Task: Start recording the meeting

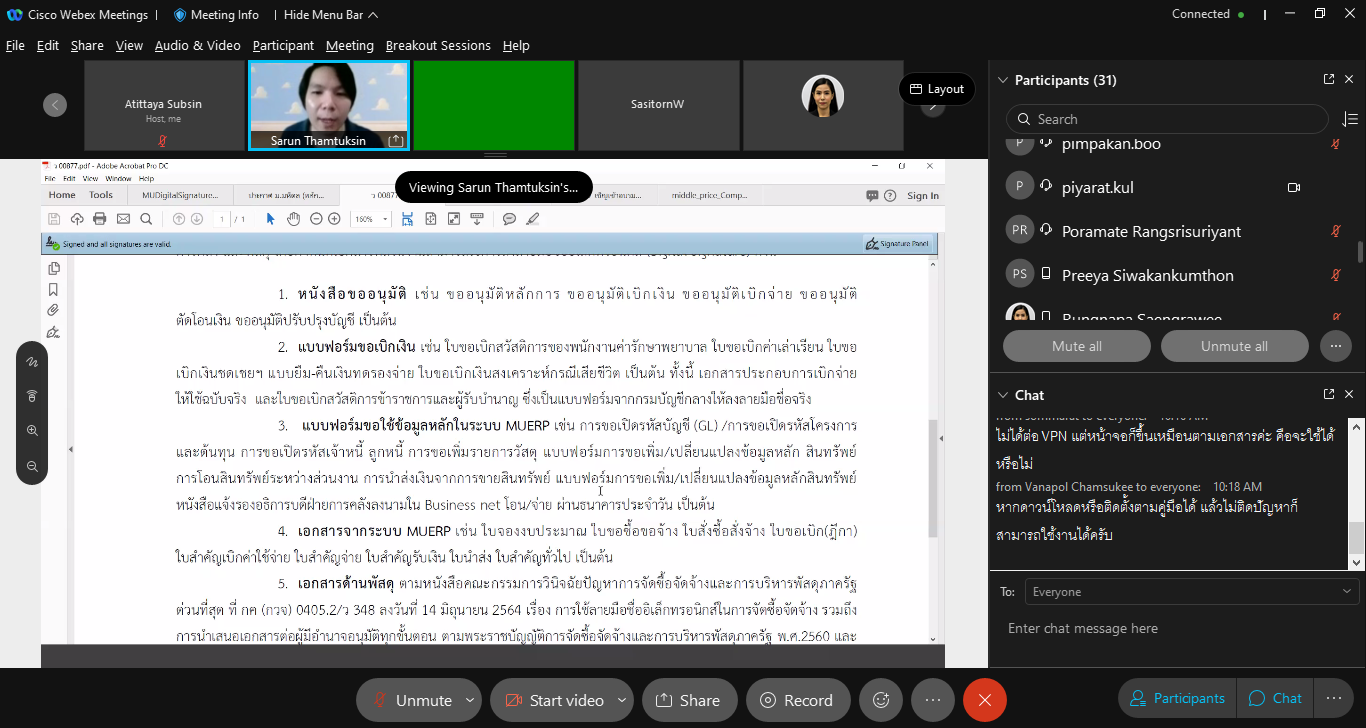Action: tap(797, 700)
